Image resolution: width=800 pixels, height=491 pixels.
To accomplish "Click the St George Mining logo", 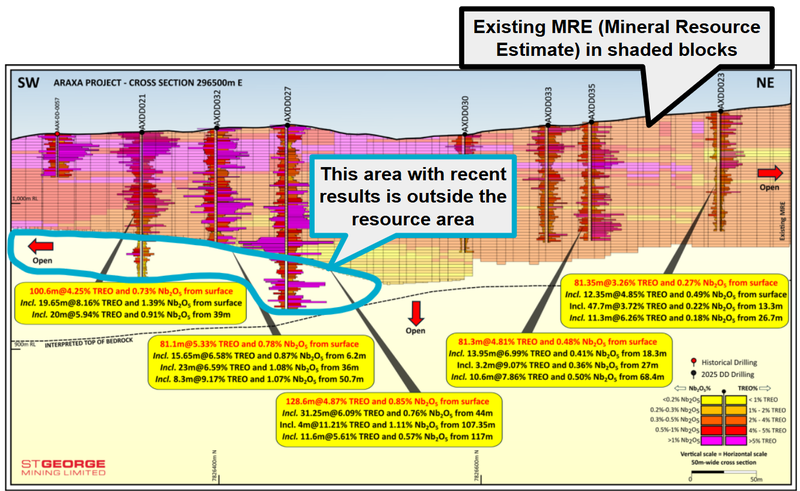I will pyautogui.click(x=62, y=467).
